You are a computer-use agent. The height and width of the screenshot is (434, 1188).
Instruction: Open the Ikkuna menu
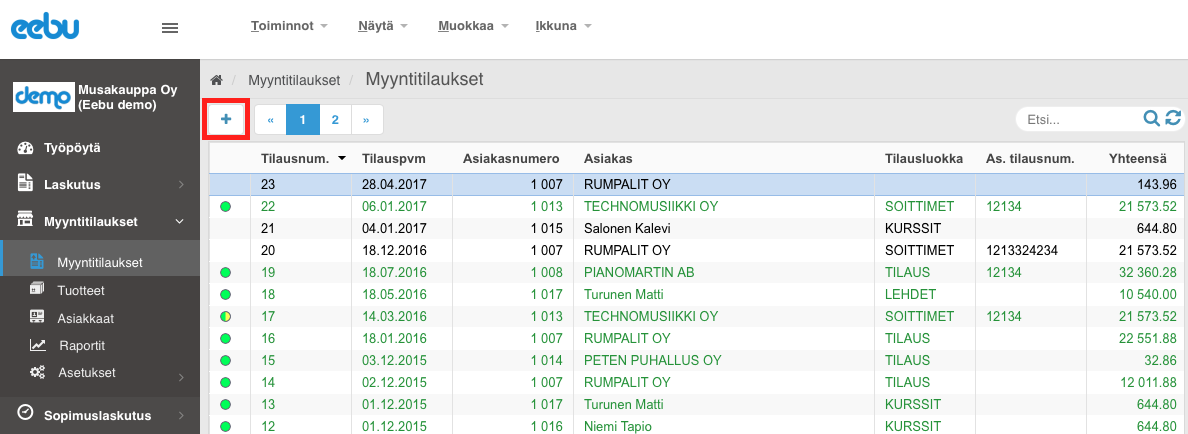click(563, 26)
